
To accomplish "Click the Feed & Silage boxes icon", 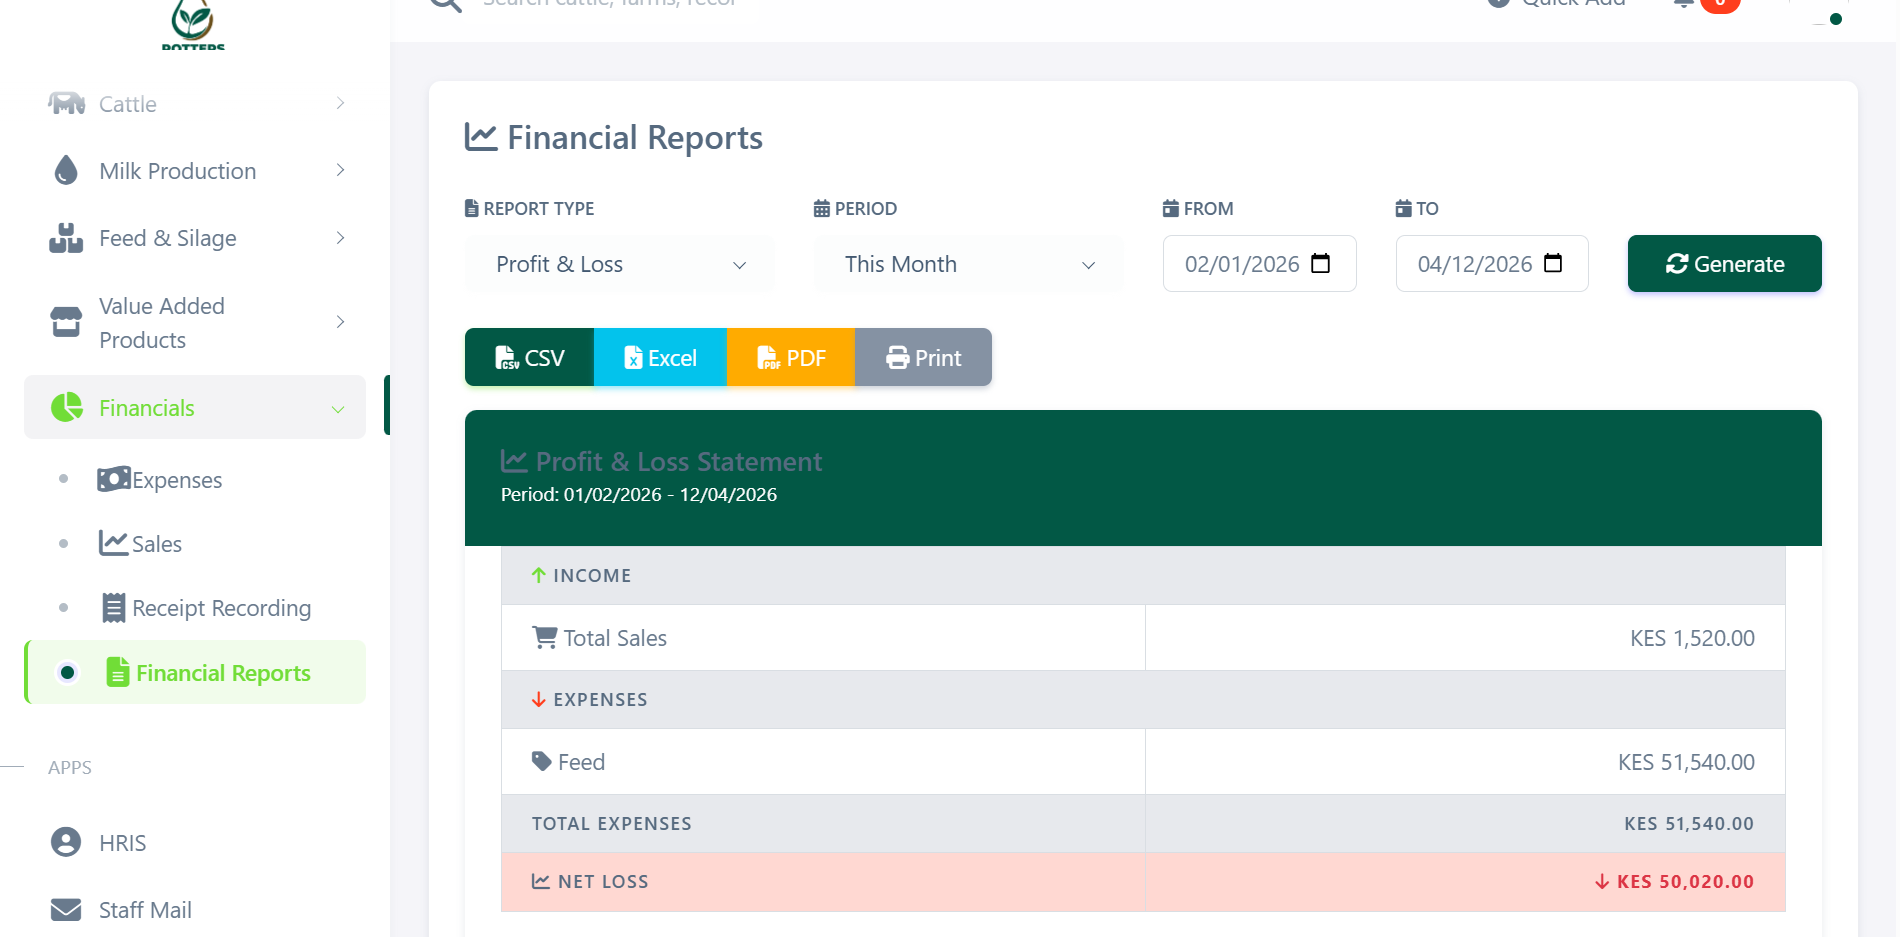I will tap(66, 238).
